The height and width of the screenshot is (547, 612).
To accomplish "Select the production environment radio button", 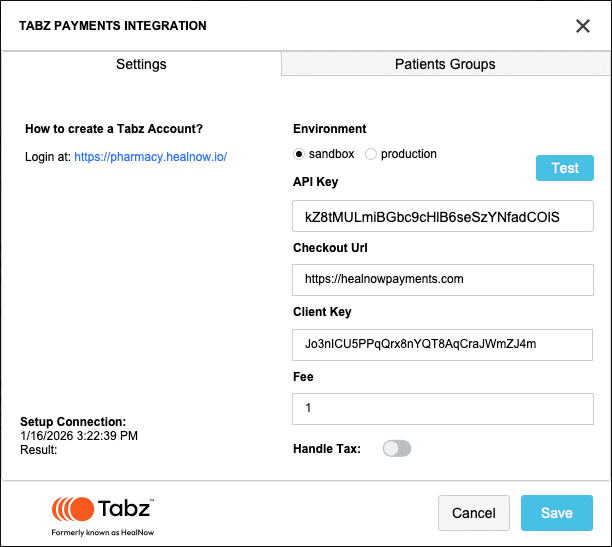I will coord(371,154).
